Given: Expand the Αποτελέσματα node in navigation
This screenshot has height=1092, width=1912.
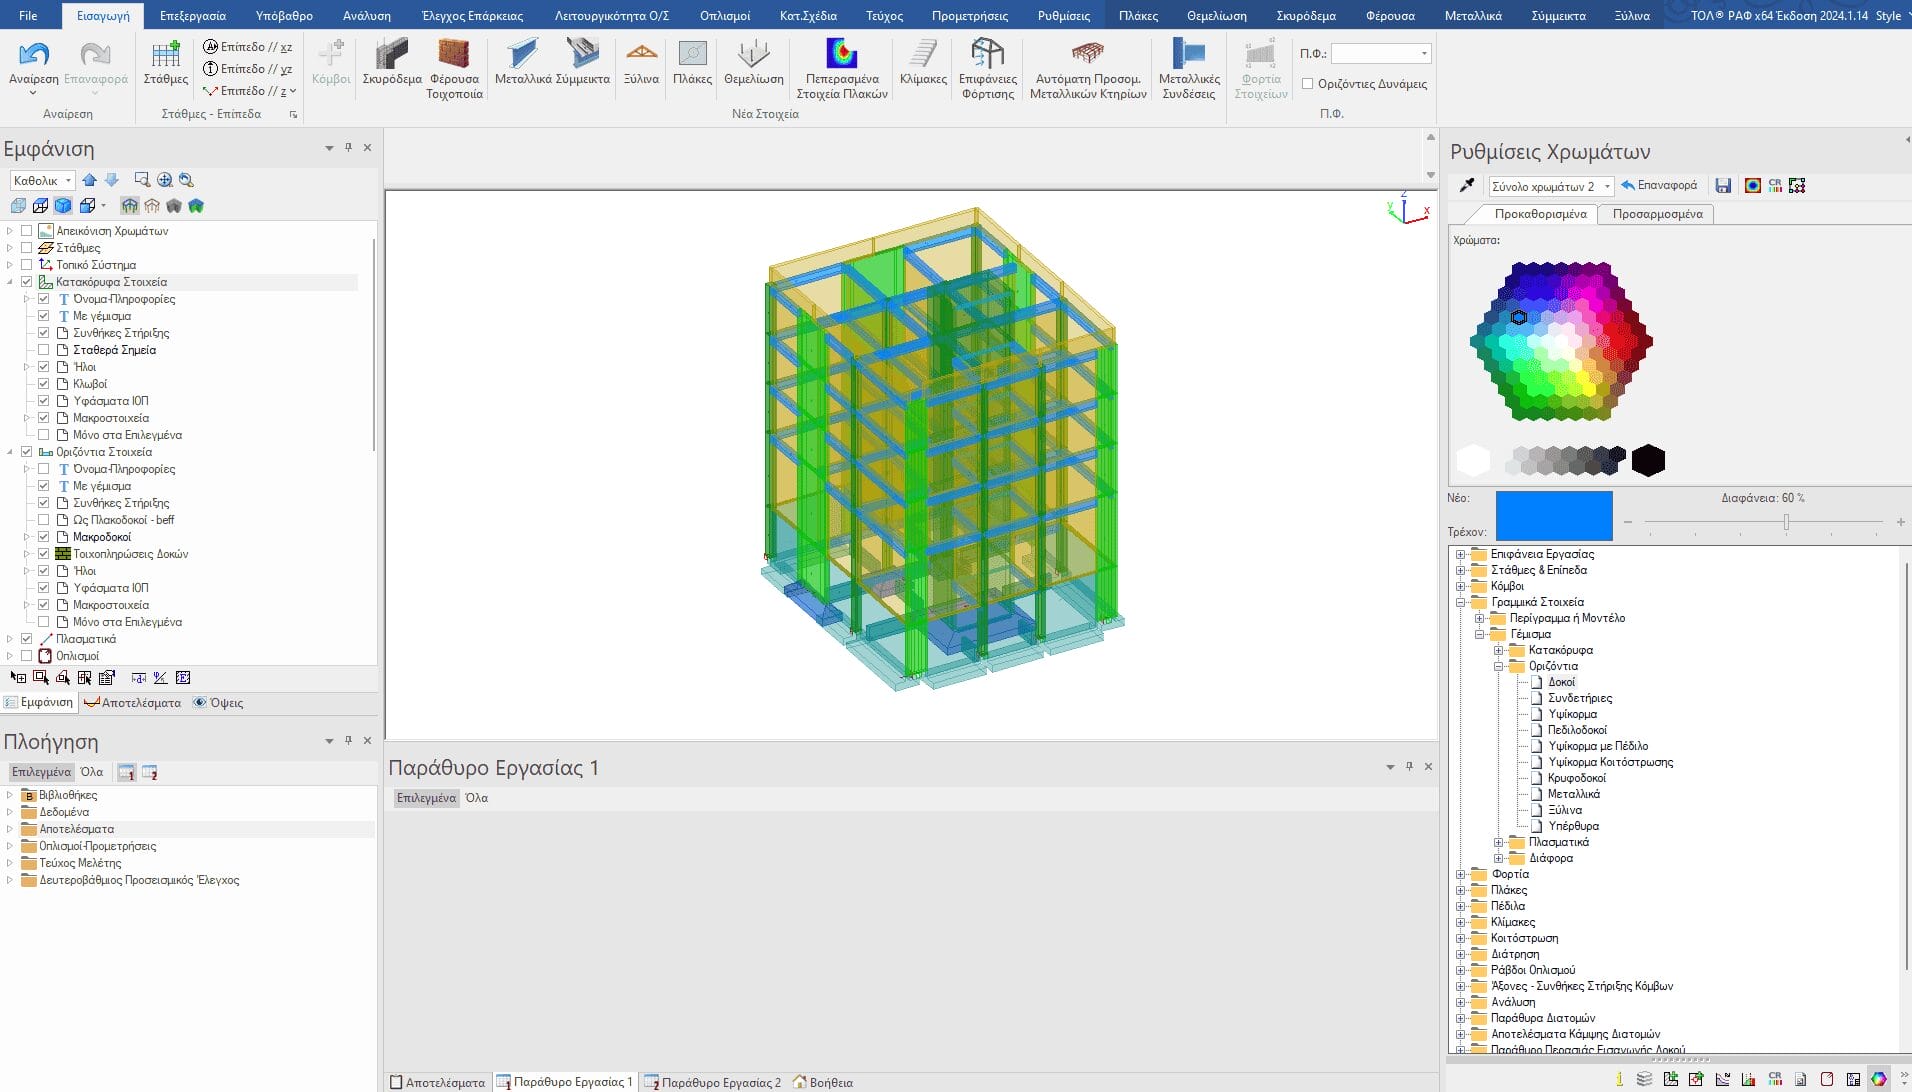Looking at the screenshot, I should 10,829.
